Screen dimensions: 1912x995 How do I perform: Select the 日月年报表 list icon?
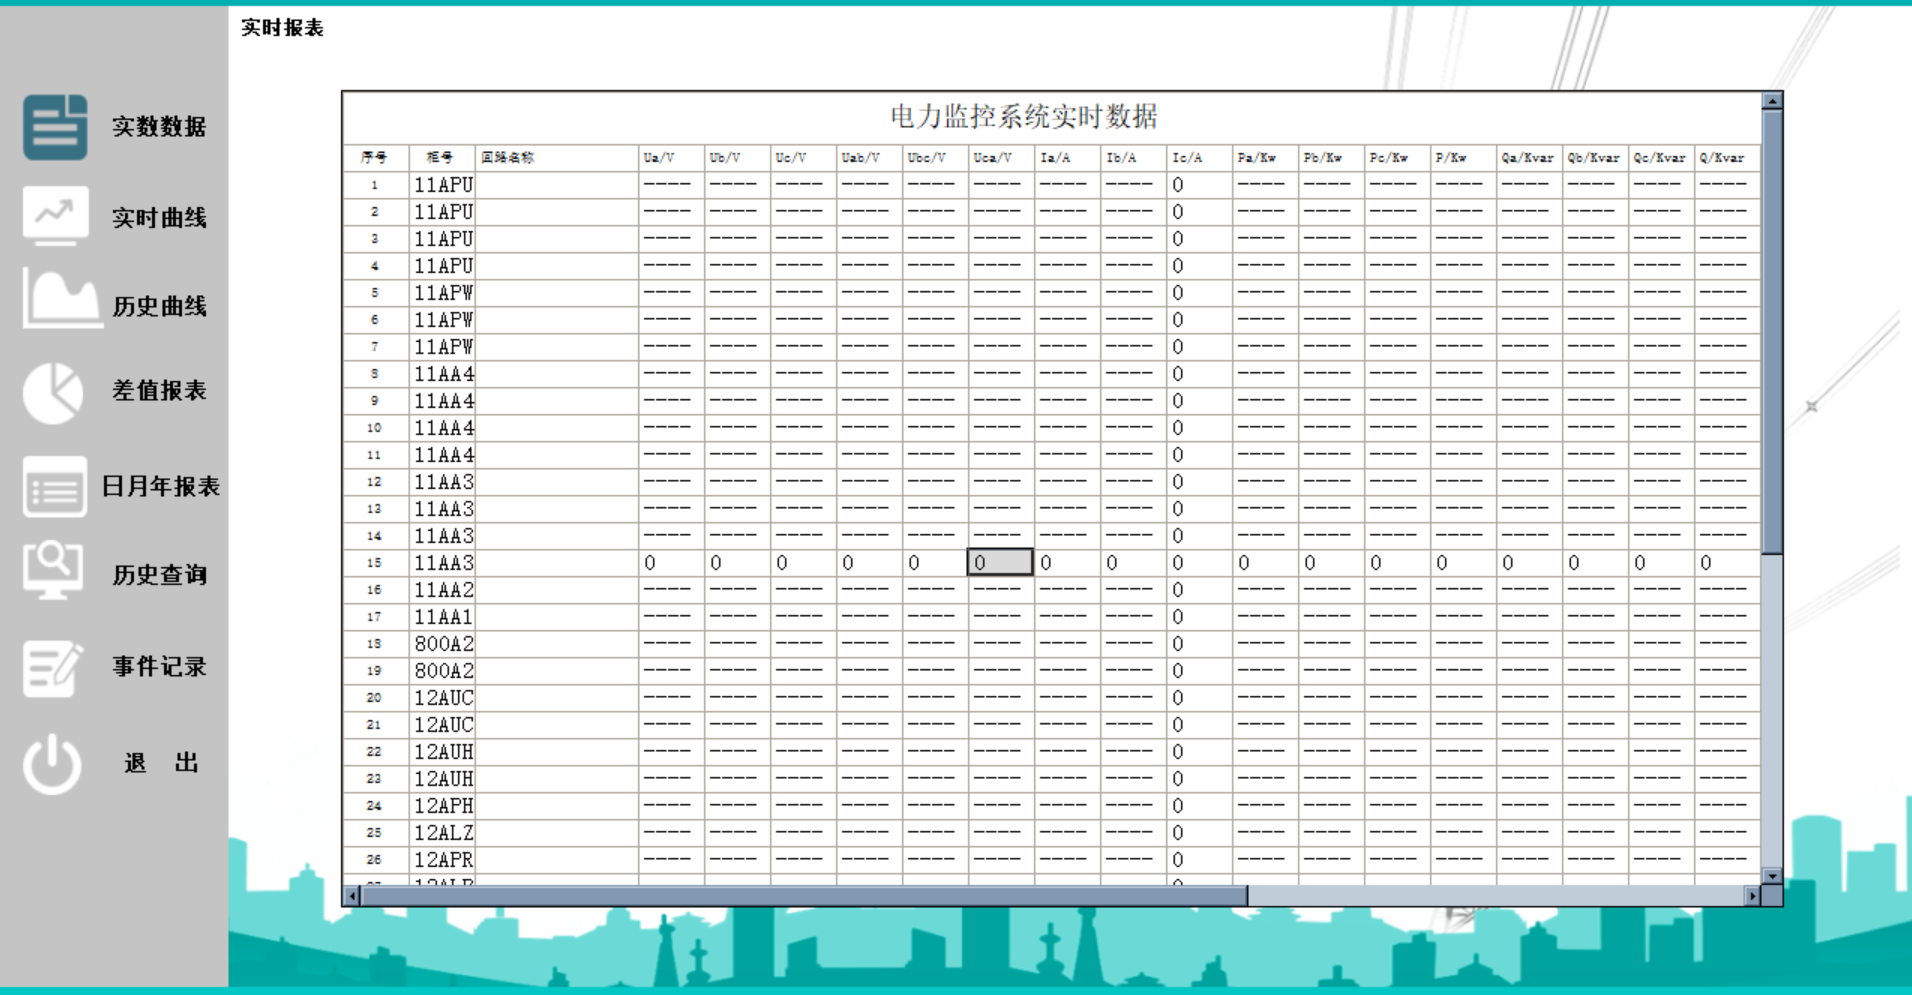click(x=53, y=487)
